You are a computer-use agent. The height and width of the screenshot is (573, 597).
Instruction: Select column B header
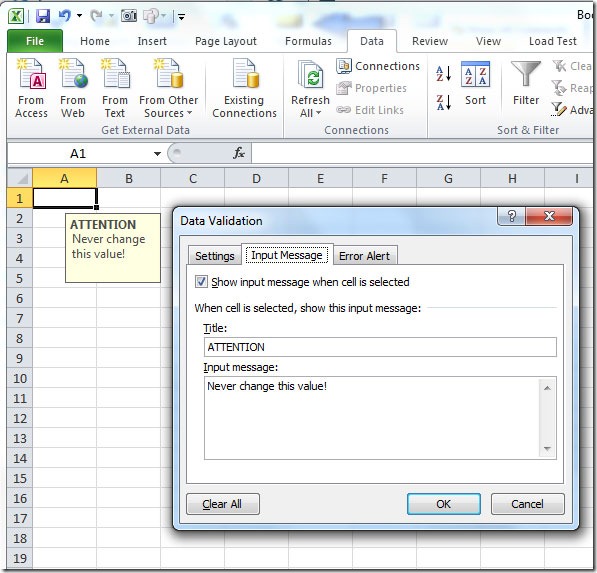tap(129, 178)
